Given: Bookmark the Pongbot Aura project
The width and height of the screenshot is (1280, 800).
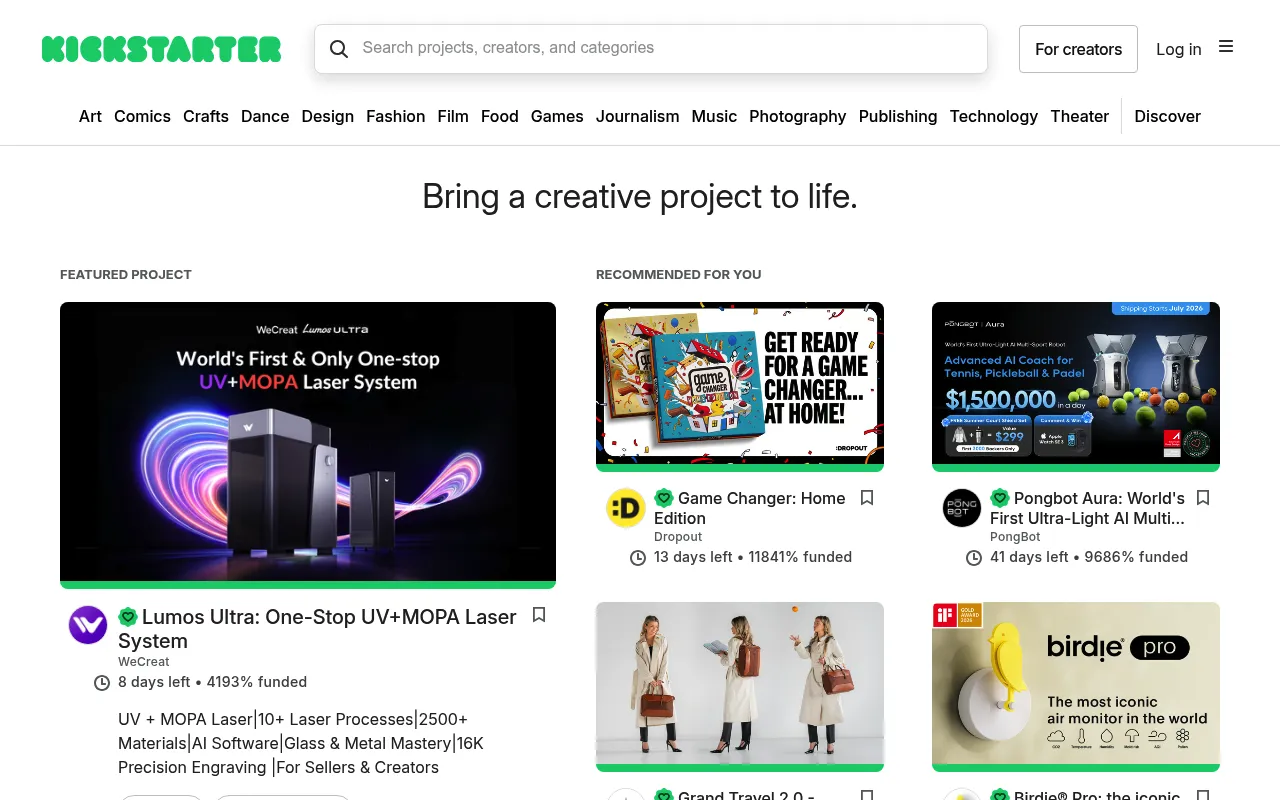Looking at the screenshot, I should tap(1203, 498).
